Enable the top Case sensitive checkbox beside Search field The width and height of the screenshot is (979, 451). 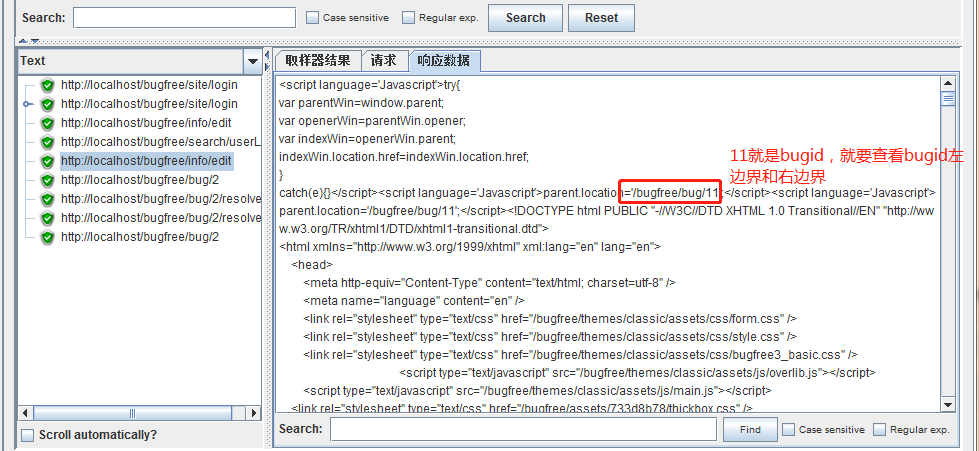tap(312, 17)
